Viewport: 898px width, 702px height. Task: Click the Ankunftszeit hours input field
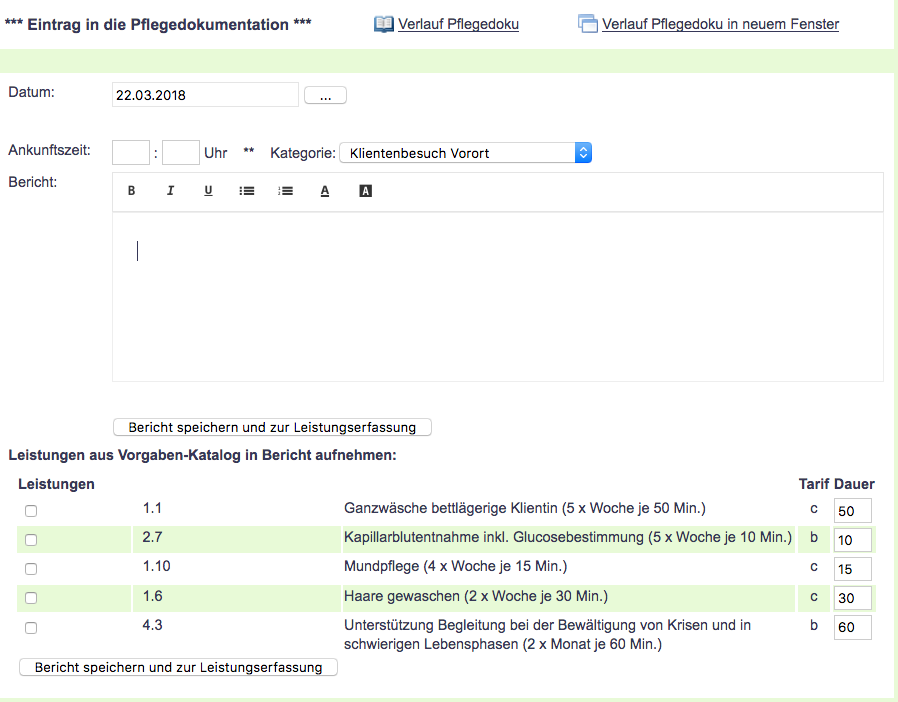130,153
